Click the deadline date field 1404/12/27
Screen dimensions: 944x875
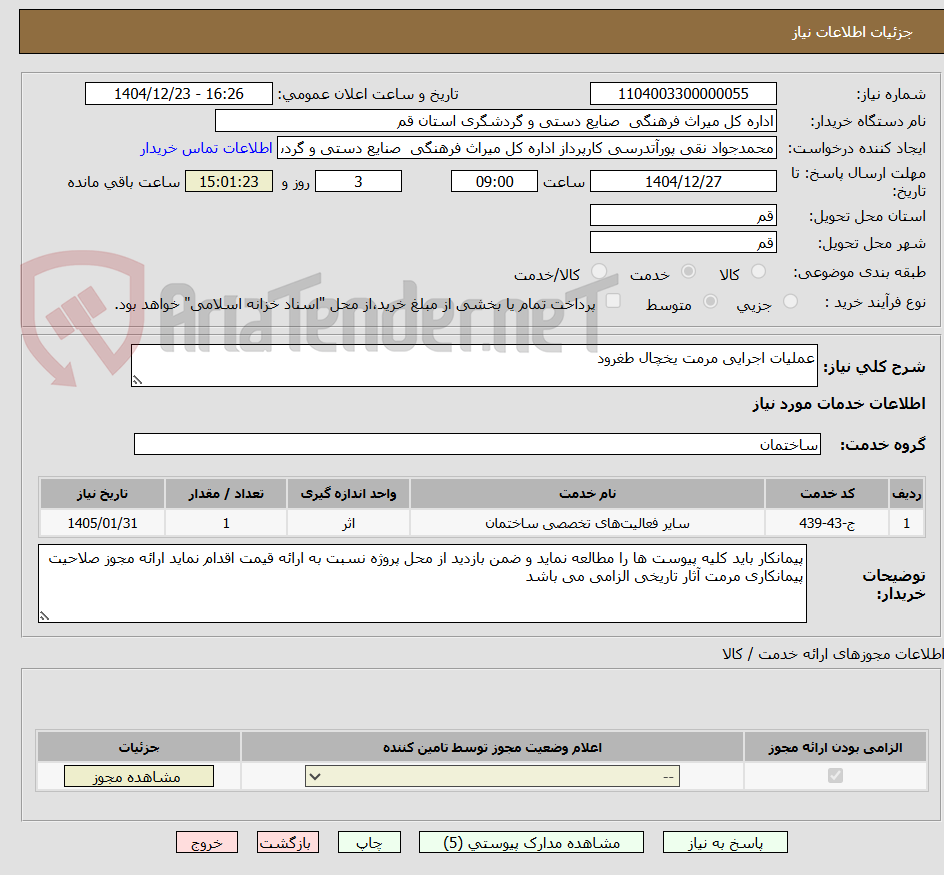tap(683, 181)
